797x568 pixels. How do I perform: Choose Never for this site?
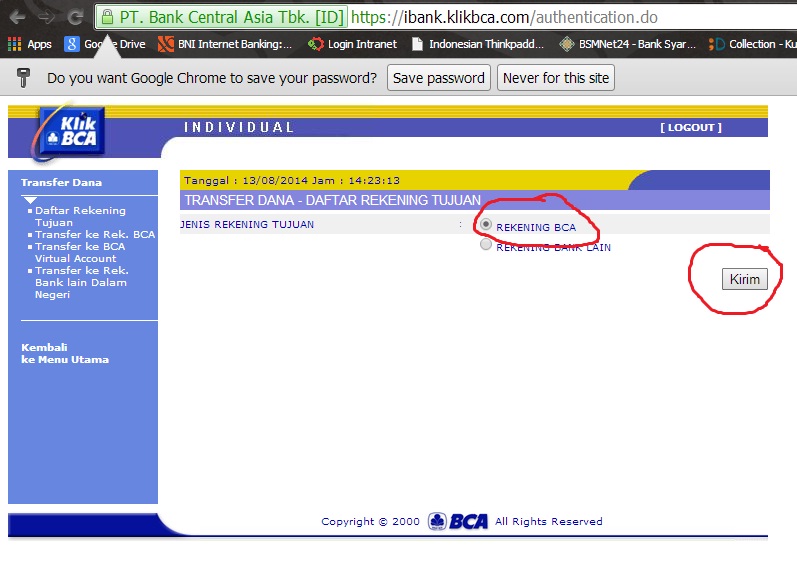tap(556, 78)
